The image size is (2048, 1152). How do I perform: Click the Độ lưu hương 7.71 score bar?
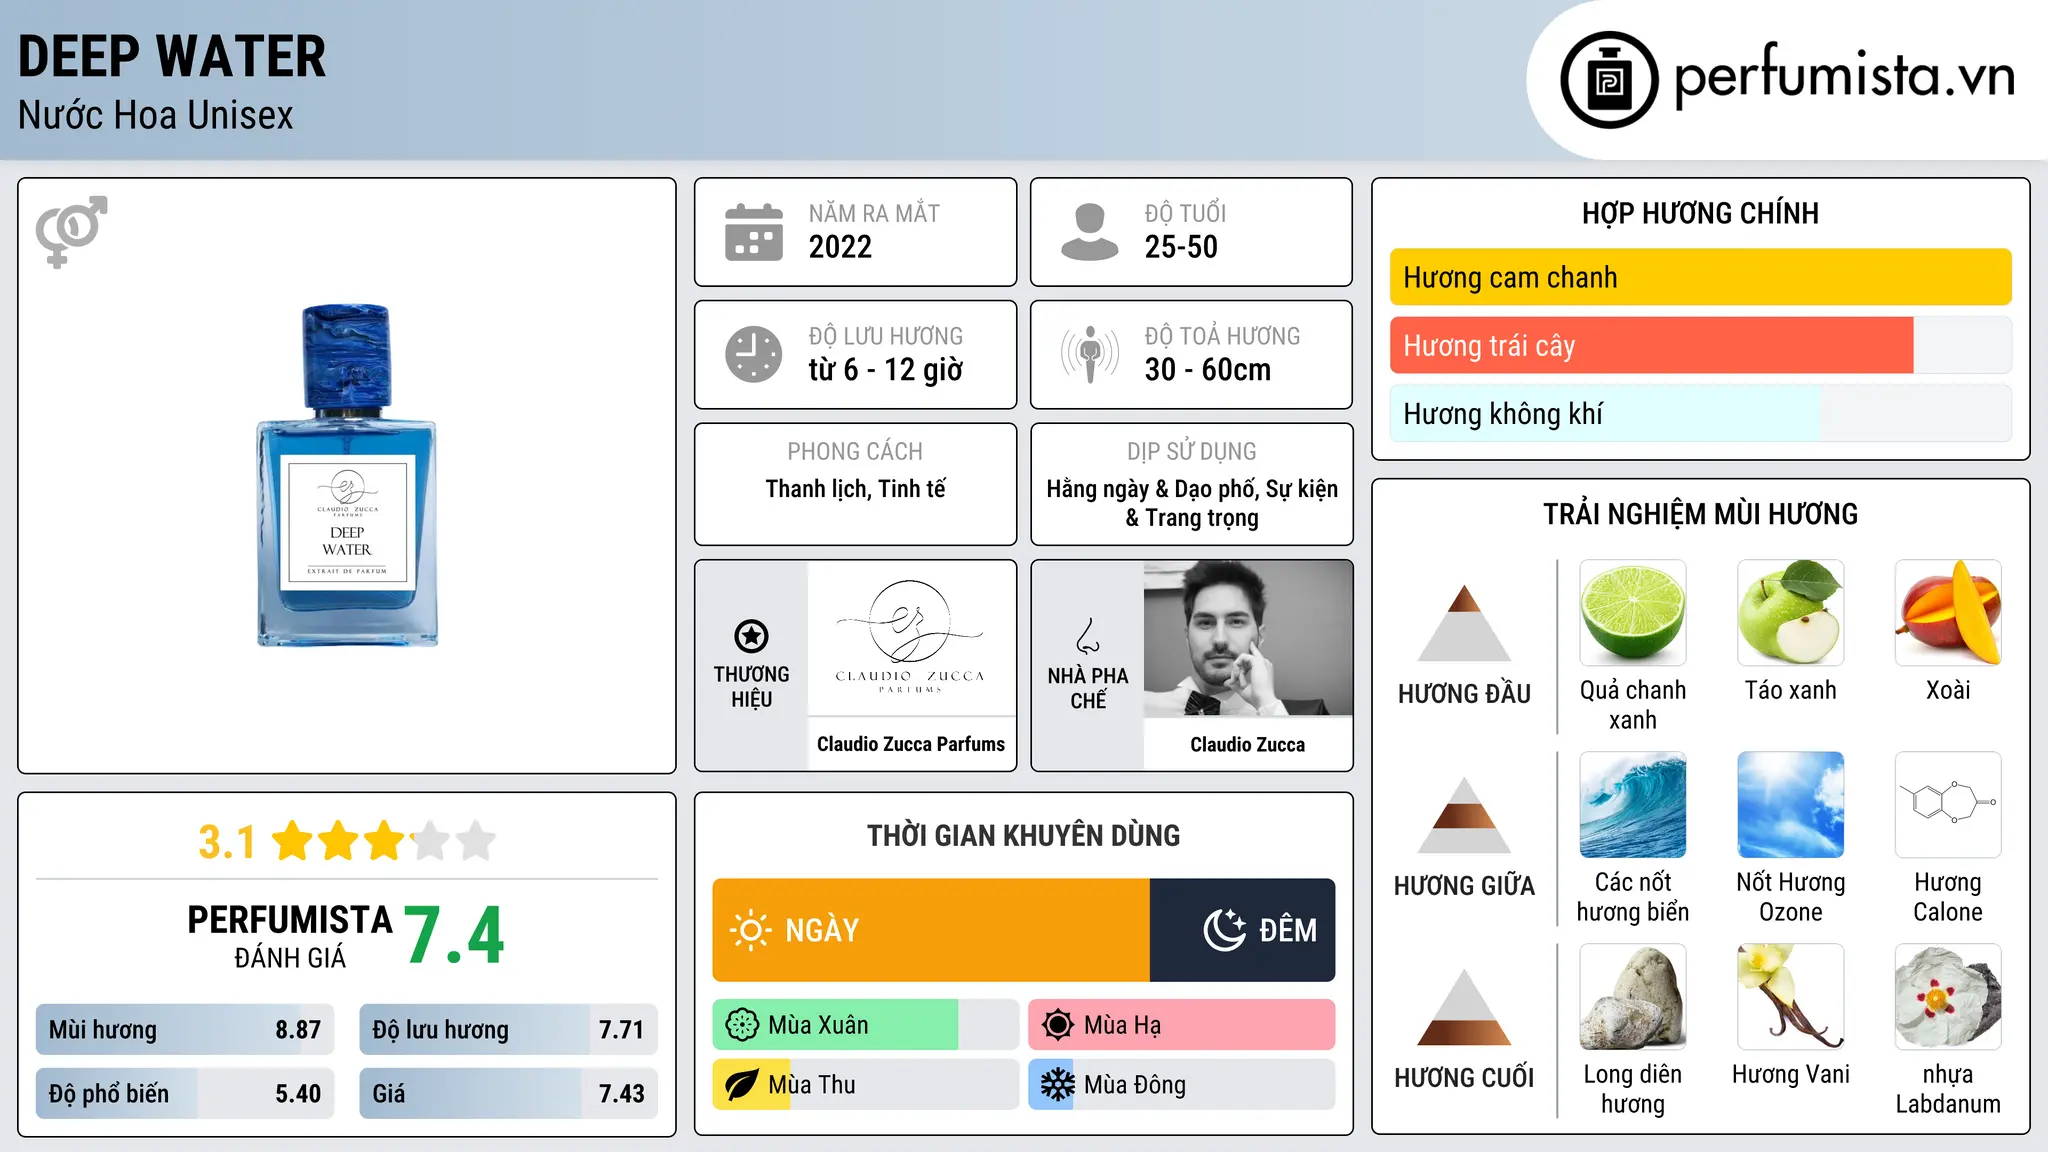[x=508, y=1030]
